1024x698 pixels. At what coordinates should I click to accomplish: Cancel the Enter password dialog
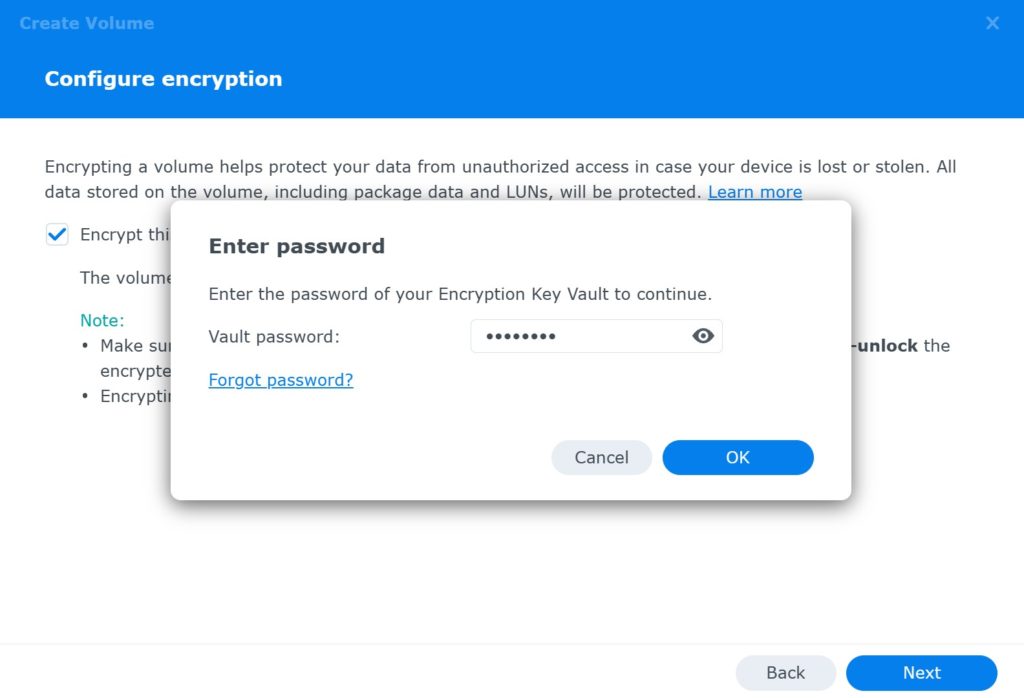coord(601,457)
